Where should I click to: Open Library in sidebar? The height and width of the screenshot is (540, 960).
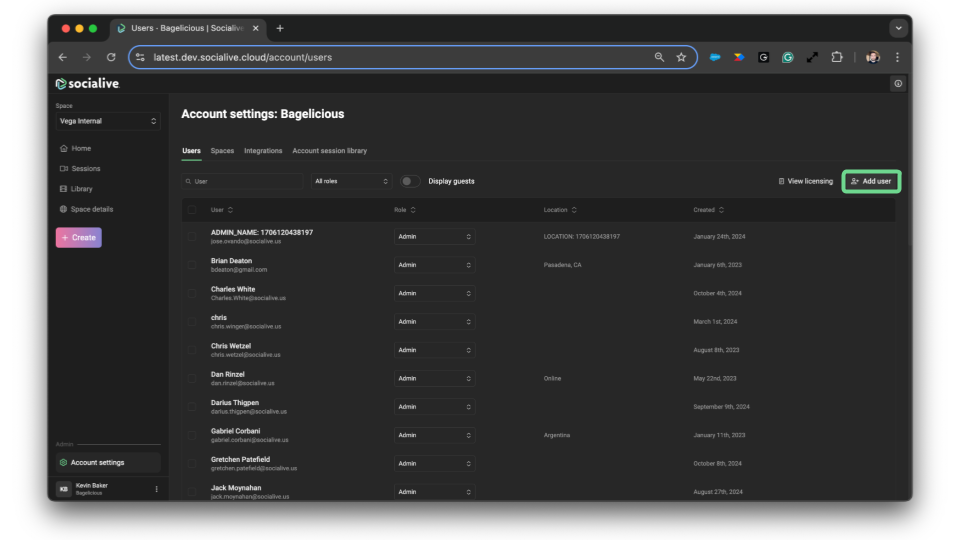76,189
